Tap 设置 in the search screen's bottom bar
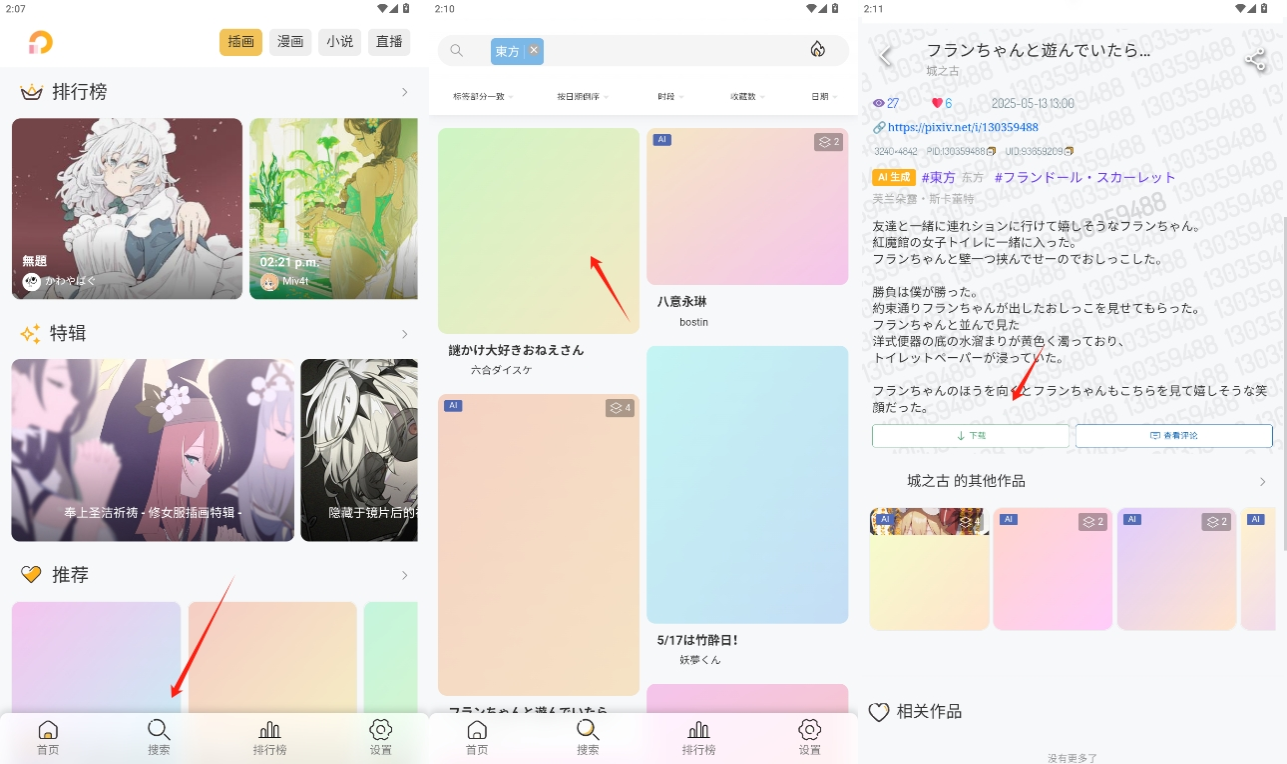The width and height of the screenshot is (1287, 764). pos(810,737)
